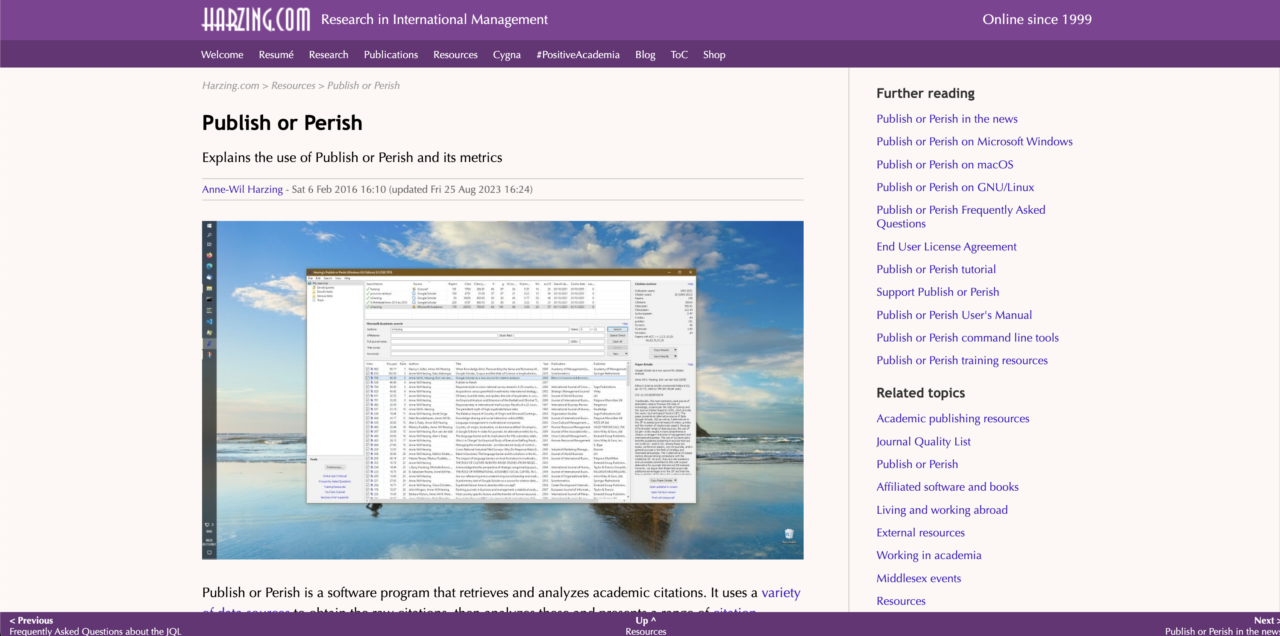Select #PositiveAcademia in the navigation bar
The image size is (1280, 636).
point(577,55)
